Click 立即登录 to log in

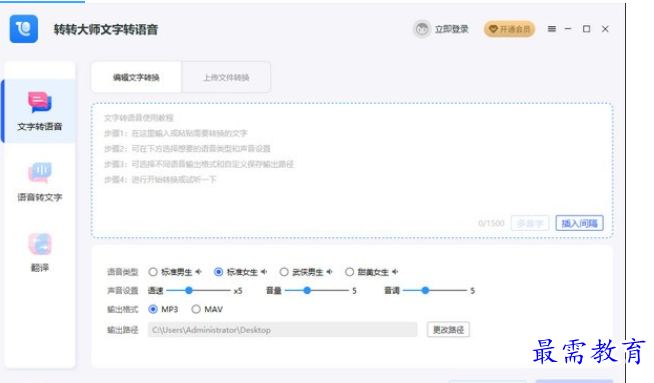coord(451,29)
